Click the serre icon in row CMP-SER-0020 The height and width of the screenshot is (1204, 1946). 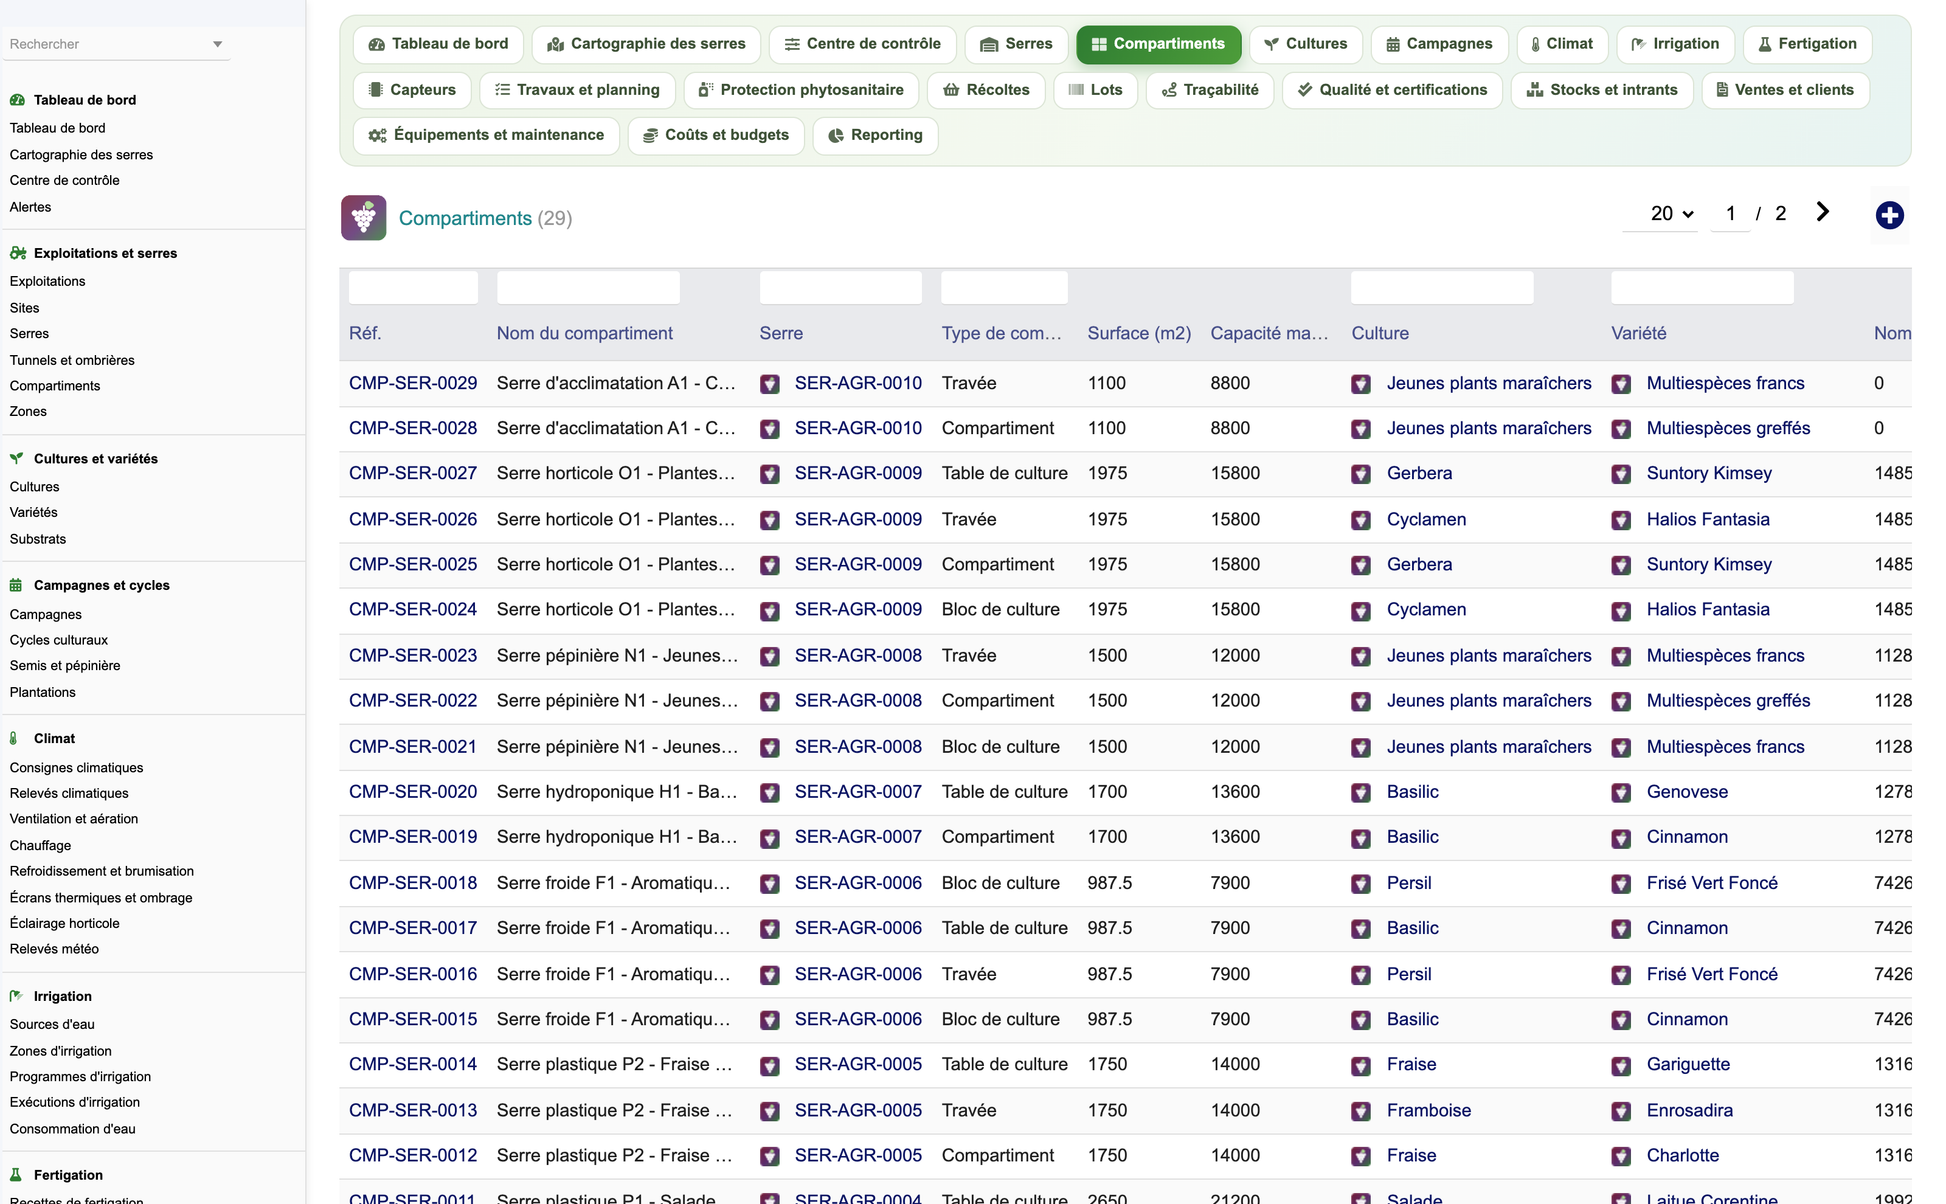[770, 793]
